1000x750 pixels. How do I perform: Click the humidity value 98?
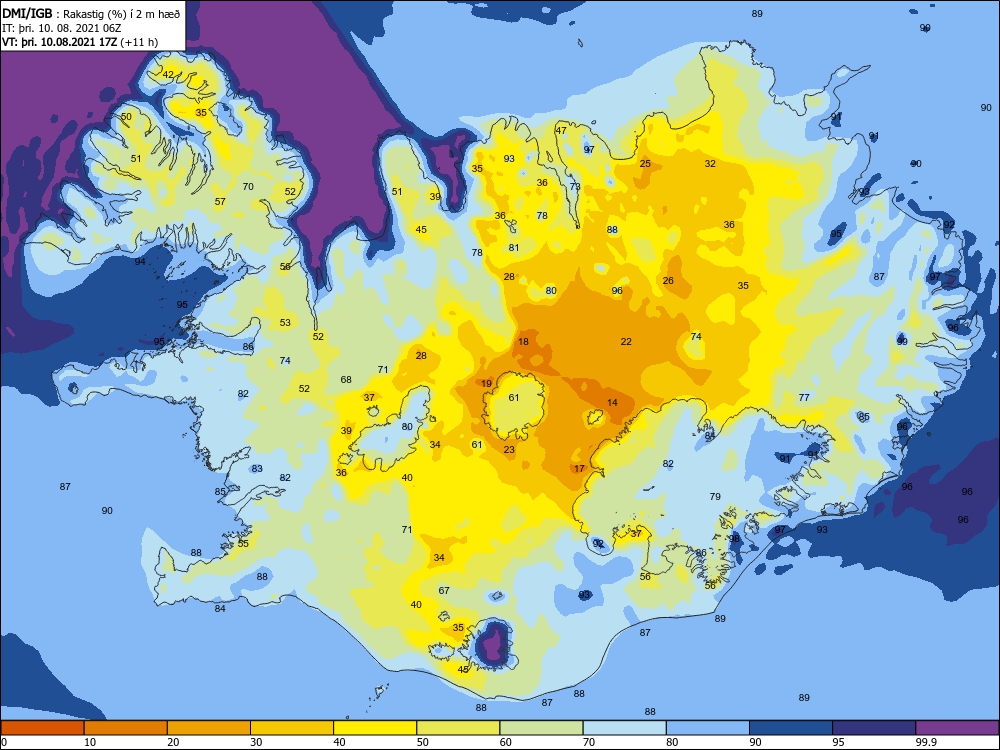click(734, 539)
